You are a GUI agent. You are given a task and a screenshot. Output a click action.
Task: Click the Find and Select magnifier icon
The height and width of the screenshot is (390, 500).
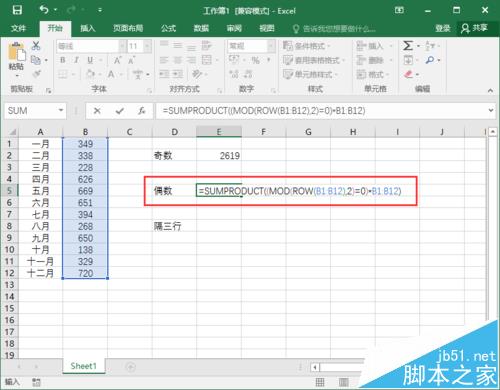click(x=430, y=60)
